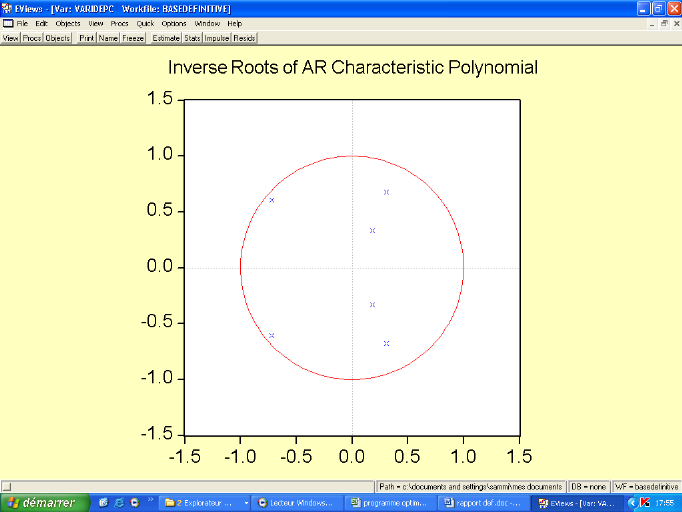Viewport: 682px width, 512px height.
Task: Click the Stats toolbar button
Action: (192, 38)
